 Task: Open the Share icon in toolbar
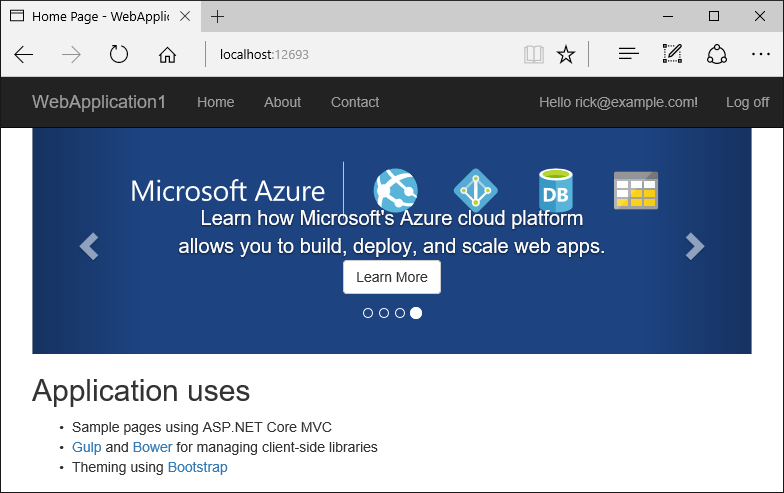point(716,54)
